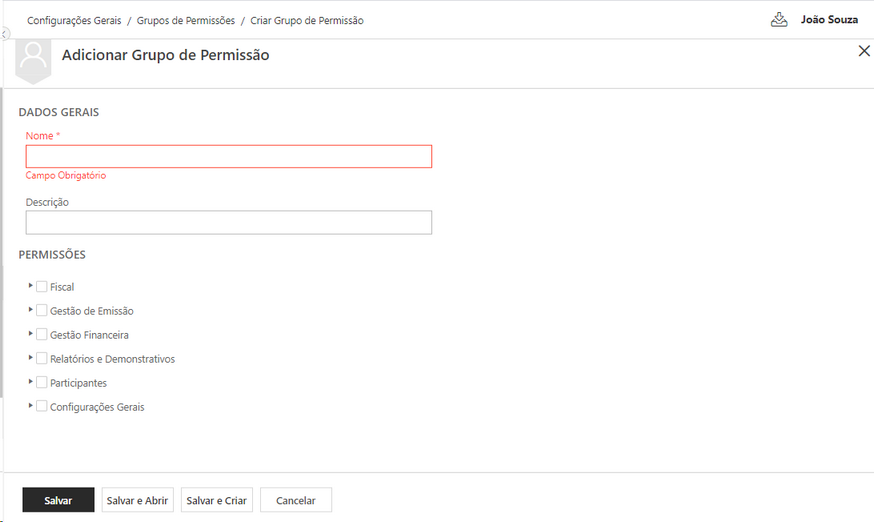The width and height of the screenshot is (874, 522).
Task: Click the download inbox icon beside João Souza
Action: (780, 20)
